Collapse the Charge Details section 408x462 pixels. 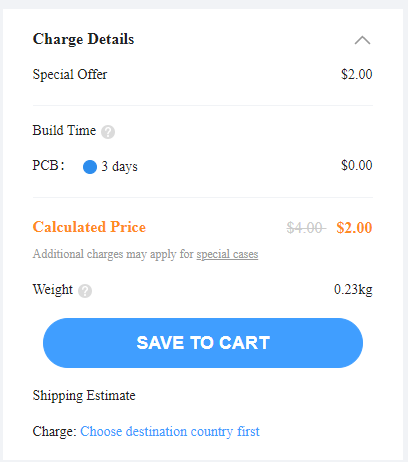(362, 40)
